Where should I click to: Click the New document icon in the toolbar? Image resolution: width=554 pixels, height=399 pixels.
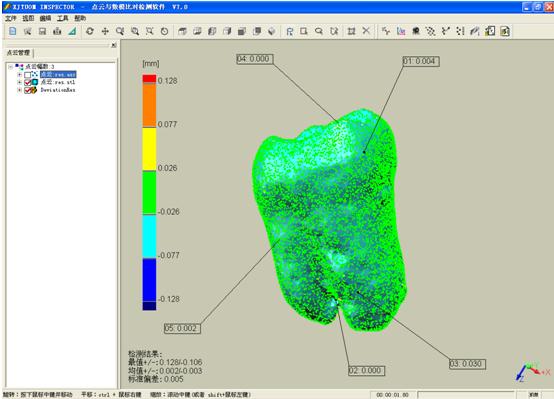point(12,31)
